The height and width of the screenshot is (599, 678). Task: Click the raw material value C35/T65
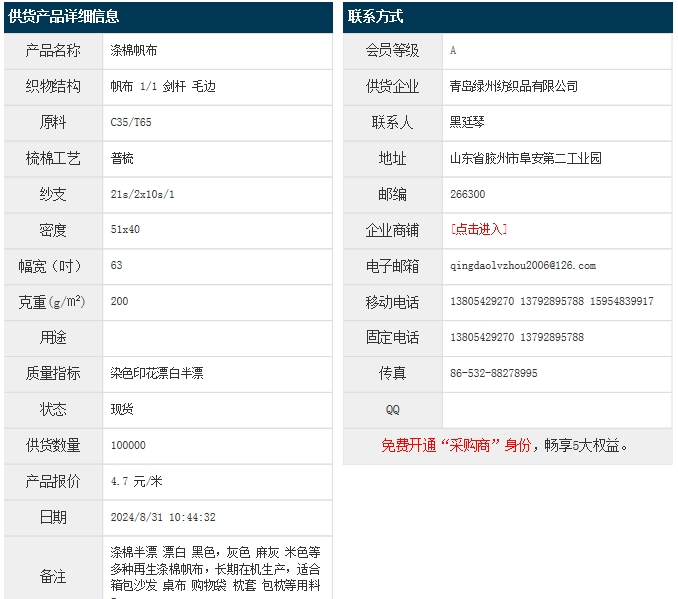[131, 122]
